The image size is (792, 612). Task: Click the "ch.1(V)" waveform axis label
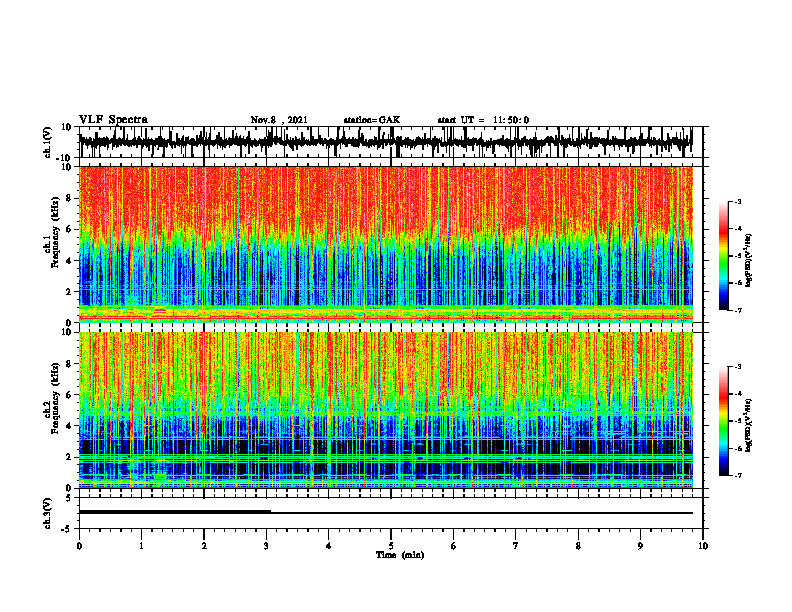pos(48,142)
